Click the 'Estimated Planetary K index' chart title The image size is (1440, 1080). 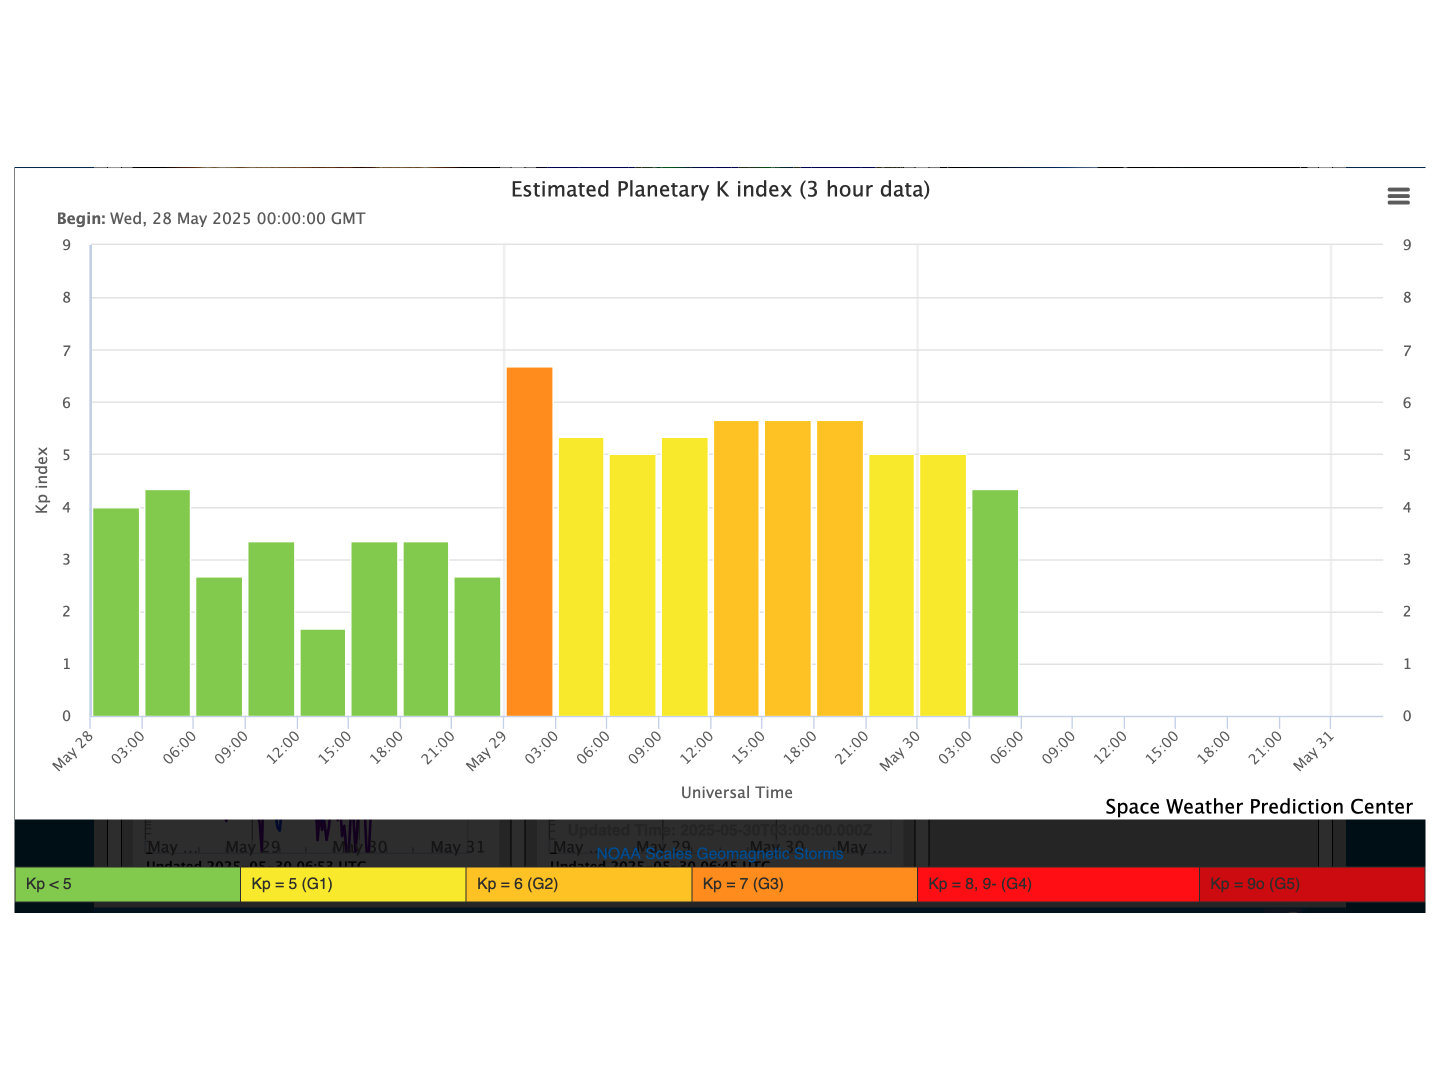720,189
